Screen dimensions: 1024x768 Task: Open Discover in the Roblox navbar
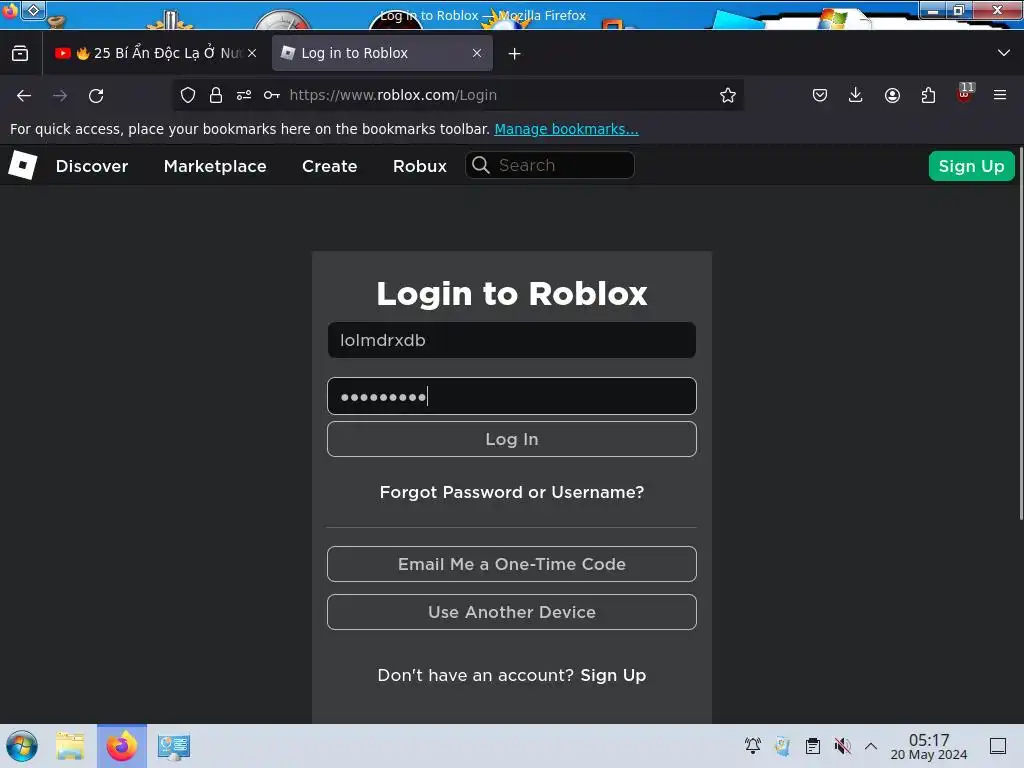[91, 166]
